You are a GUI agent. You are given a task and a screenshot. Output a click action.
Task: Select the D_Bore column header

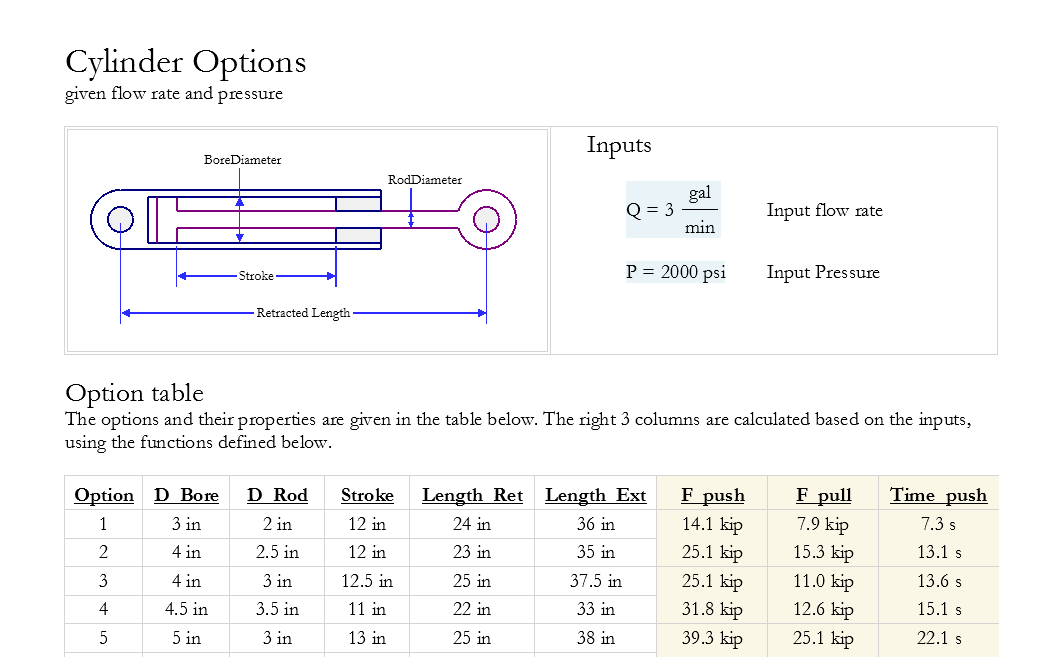(x=186, y=495)
